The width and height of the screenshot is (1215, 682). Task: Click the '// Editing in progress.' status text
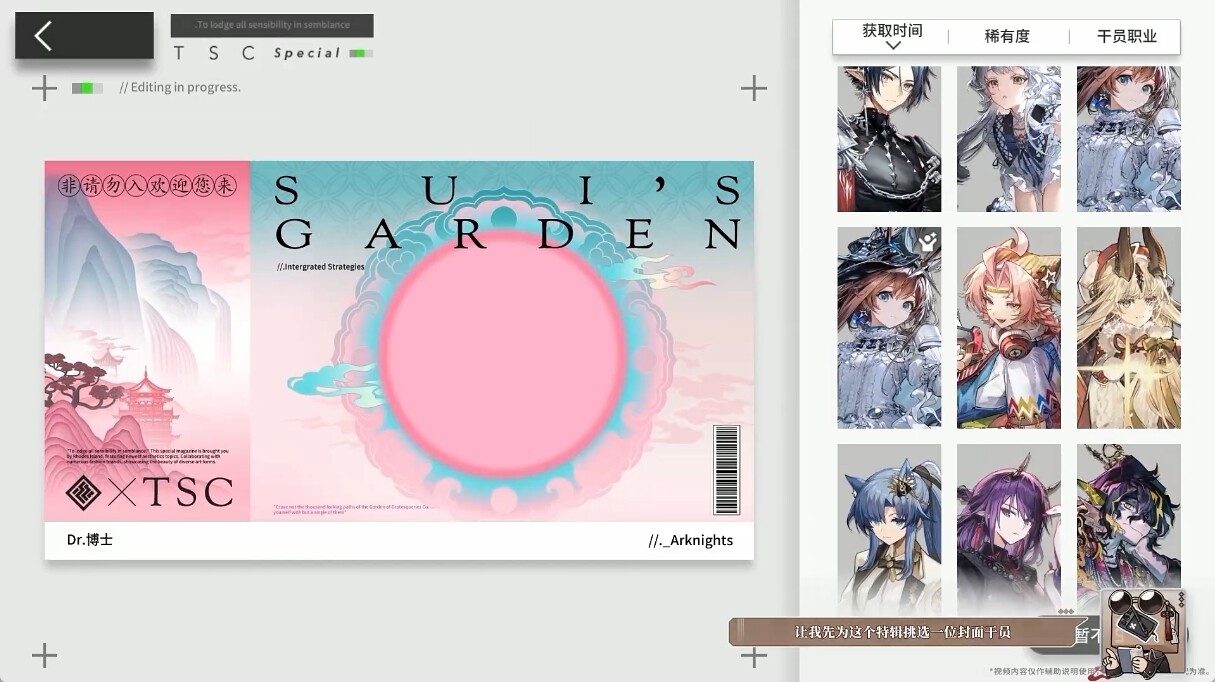tap(180, 87)
